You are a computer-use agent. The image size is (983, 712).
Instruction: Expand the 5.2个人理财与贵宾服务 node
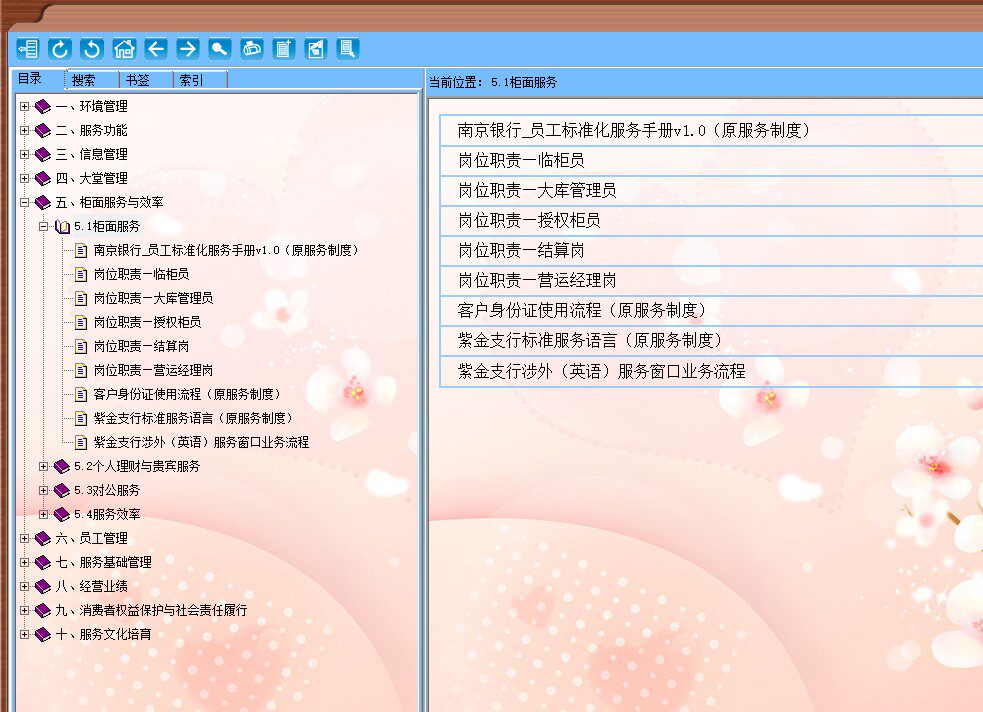pyautogui.click(x=43, y=466)
